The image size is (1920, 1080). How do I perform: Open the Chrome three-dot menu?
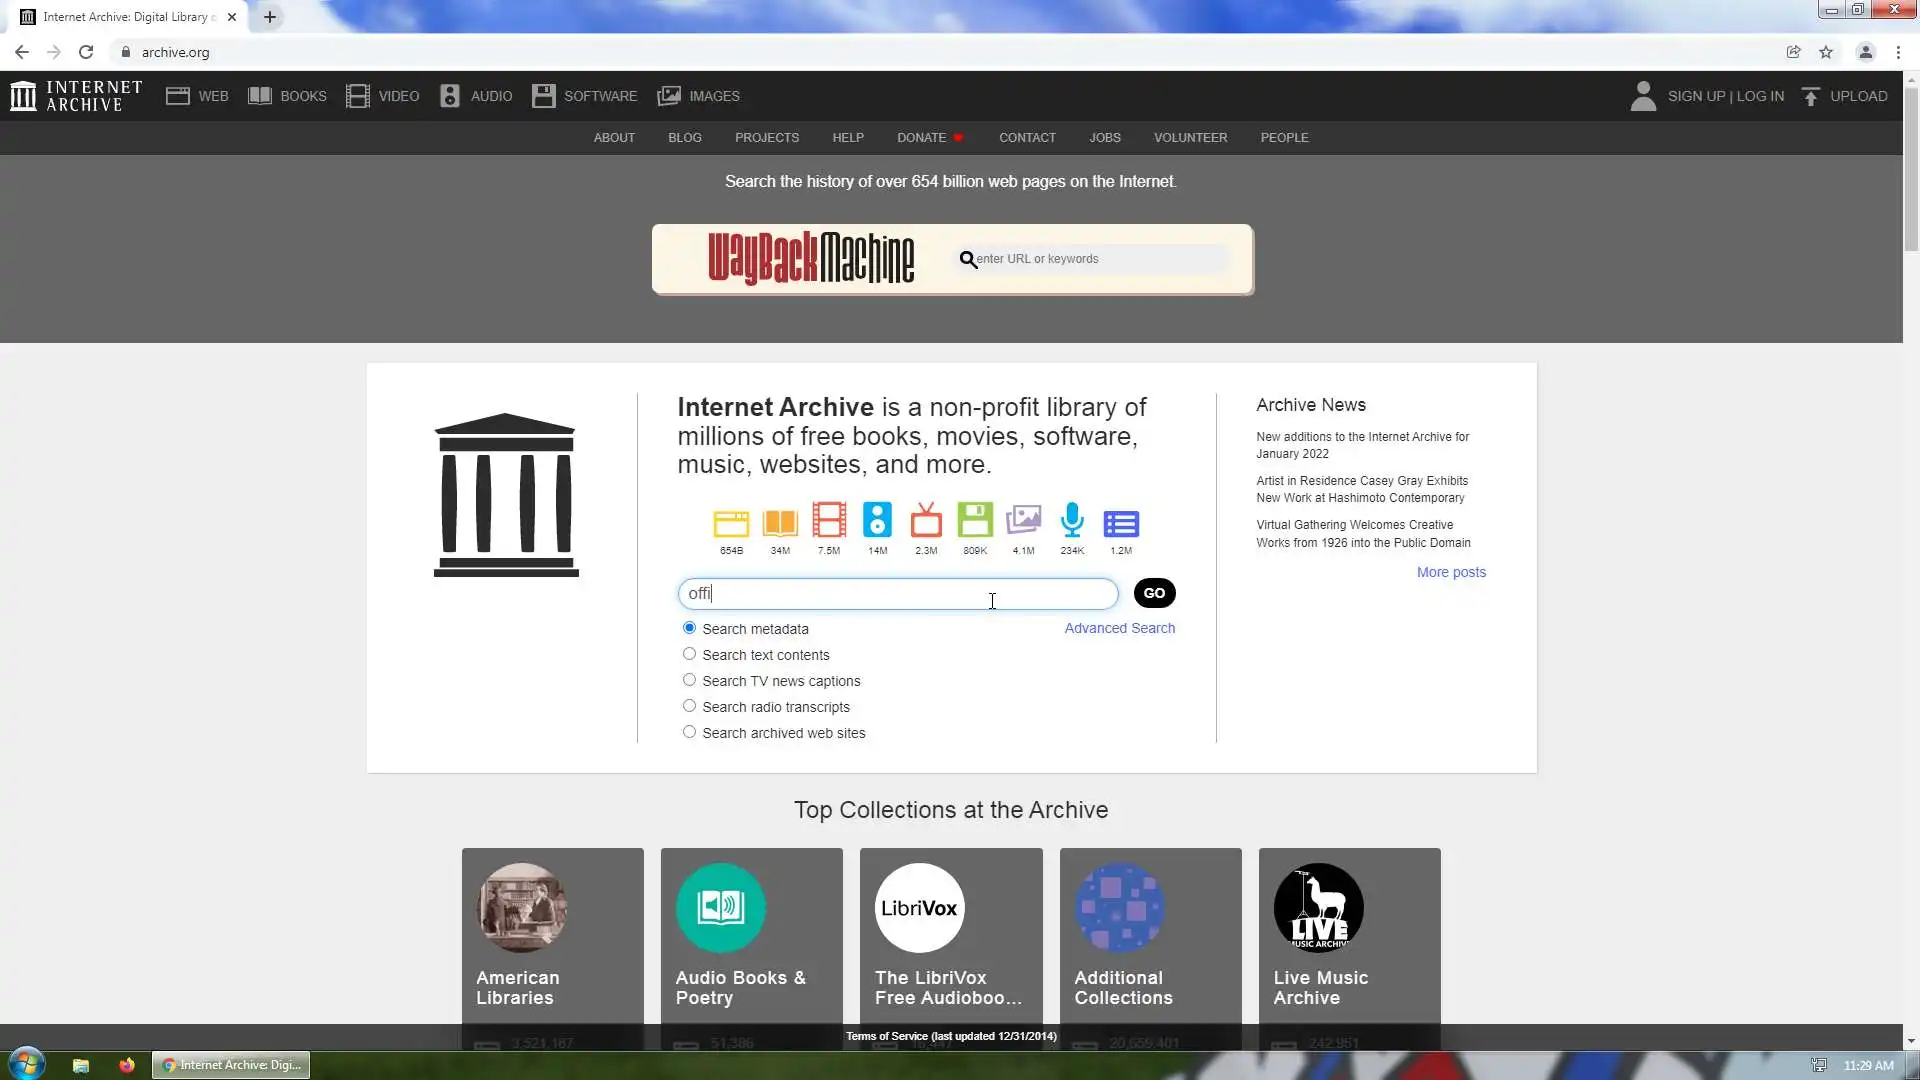pos(1898,52)
